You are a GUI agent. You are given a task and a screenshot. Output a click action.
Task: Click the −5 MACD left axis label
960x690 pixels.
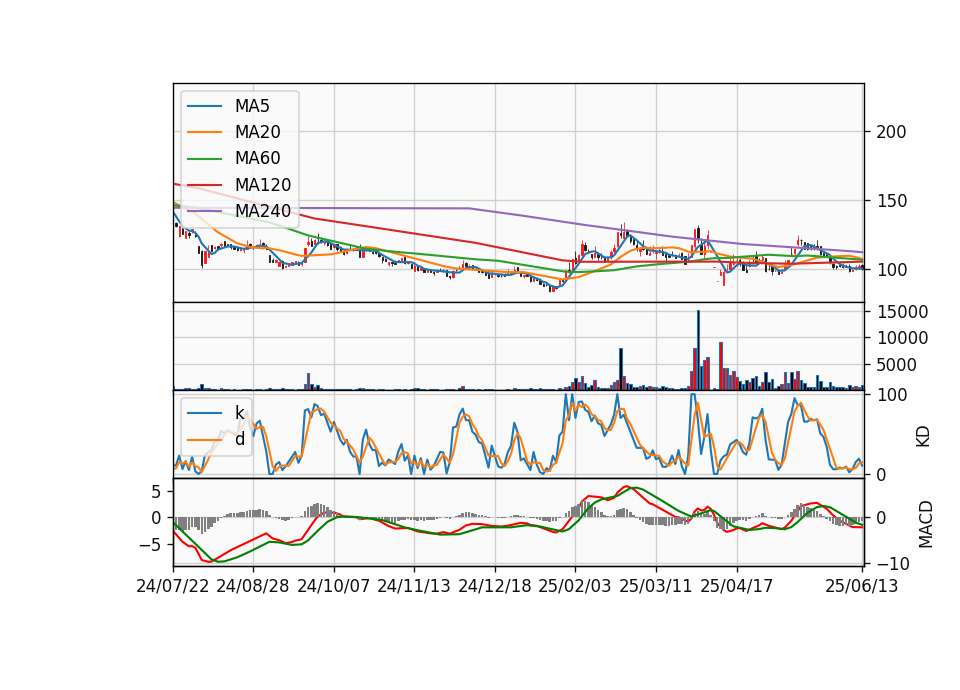coord(148,544)
